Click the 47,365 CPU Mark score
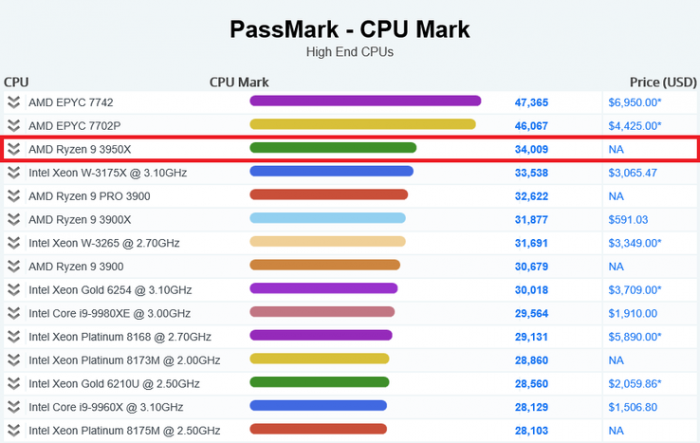 point(531,102)
